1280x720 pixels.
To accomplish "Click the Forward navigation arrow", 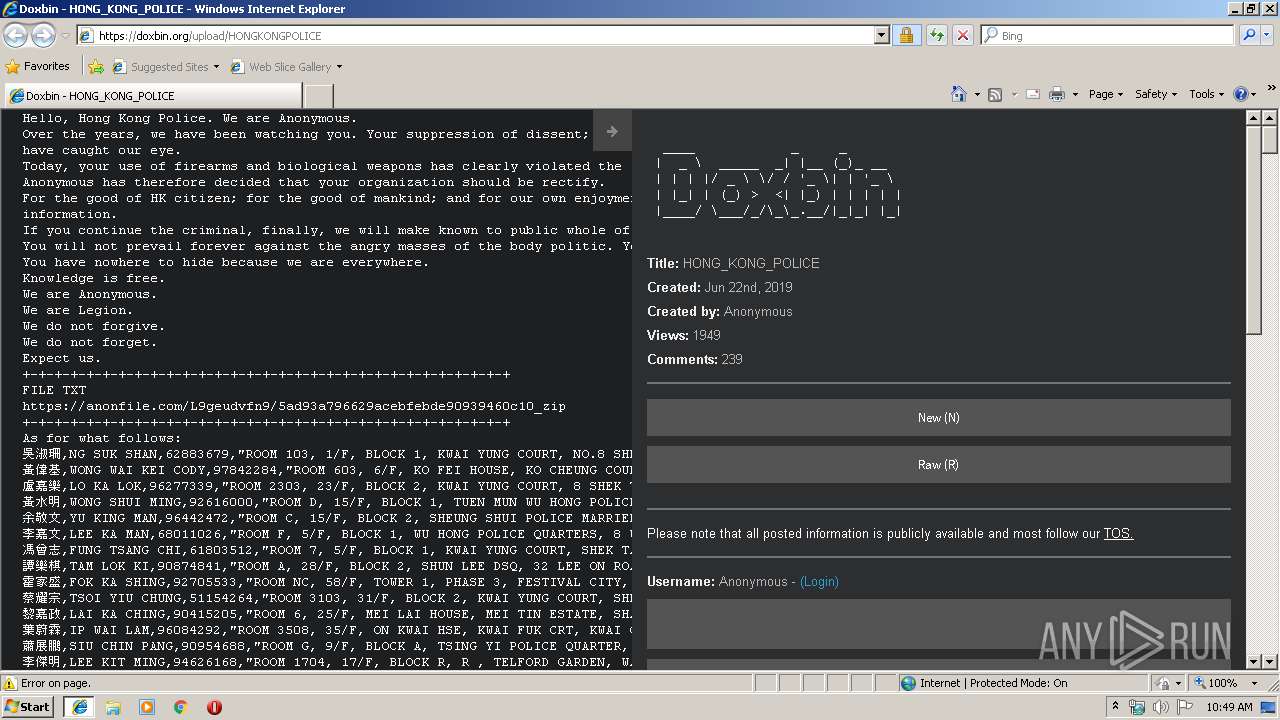I will pos(43,36).
